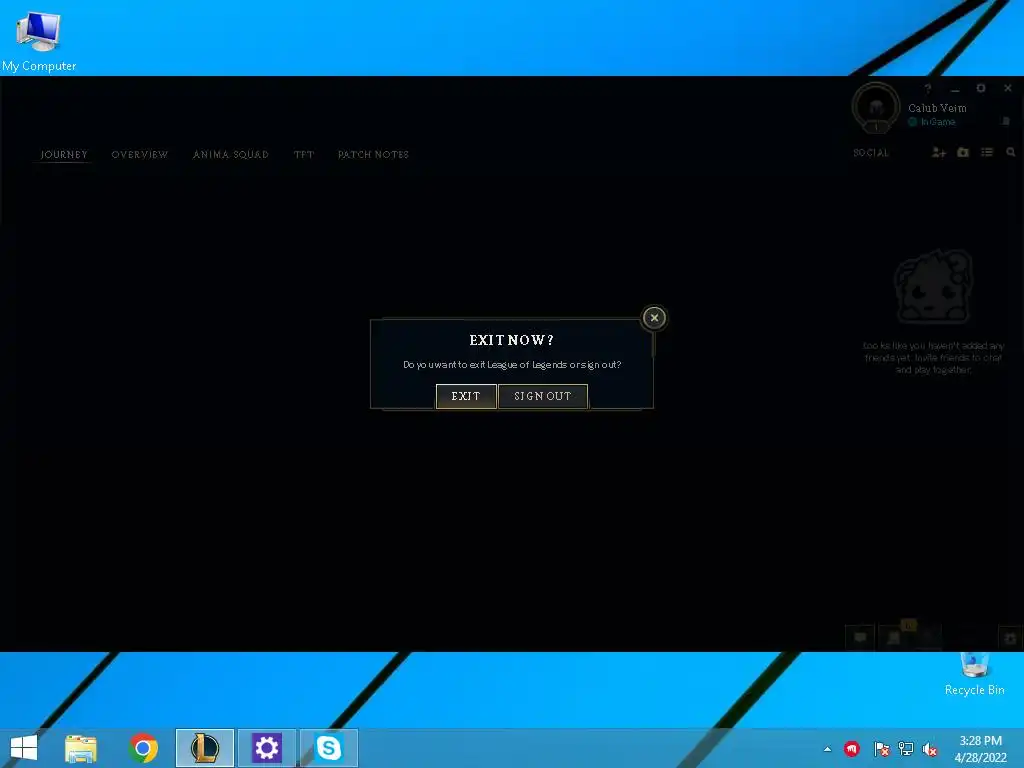Screen dimensions: 1024x768
Task: Open the chat bubble icon at bottom
Action: coord(860,637)
